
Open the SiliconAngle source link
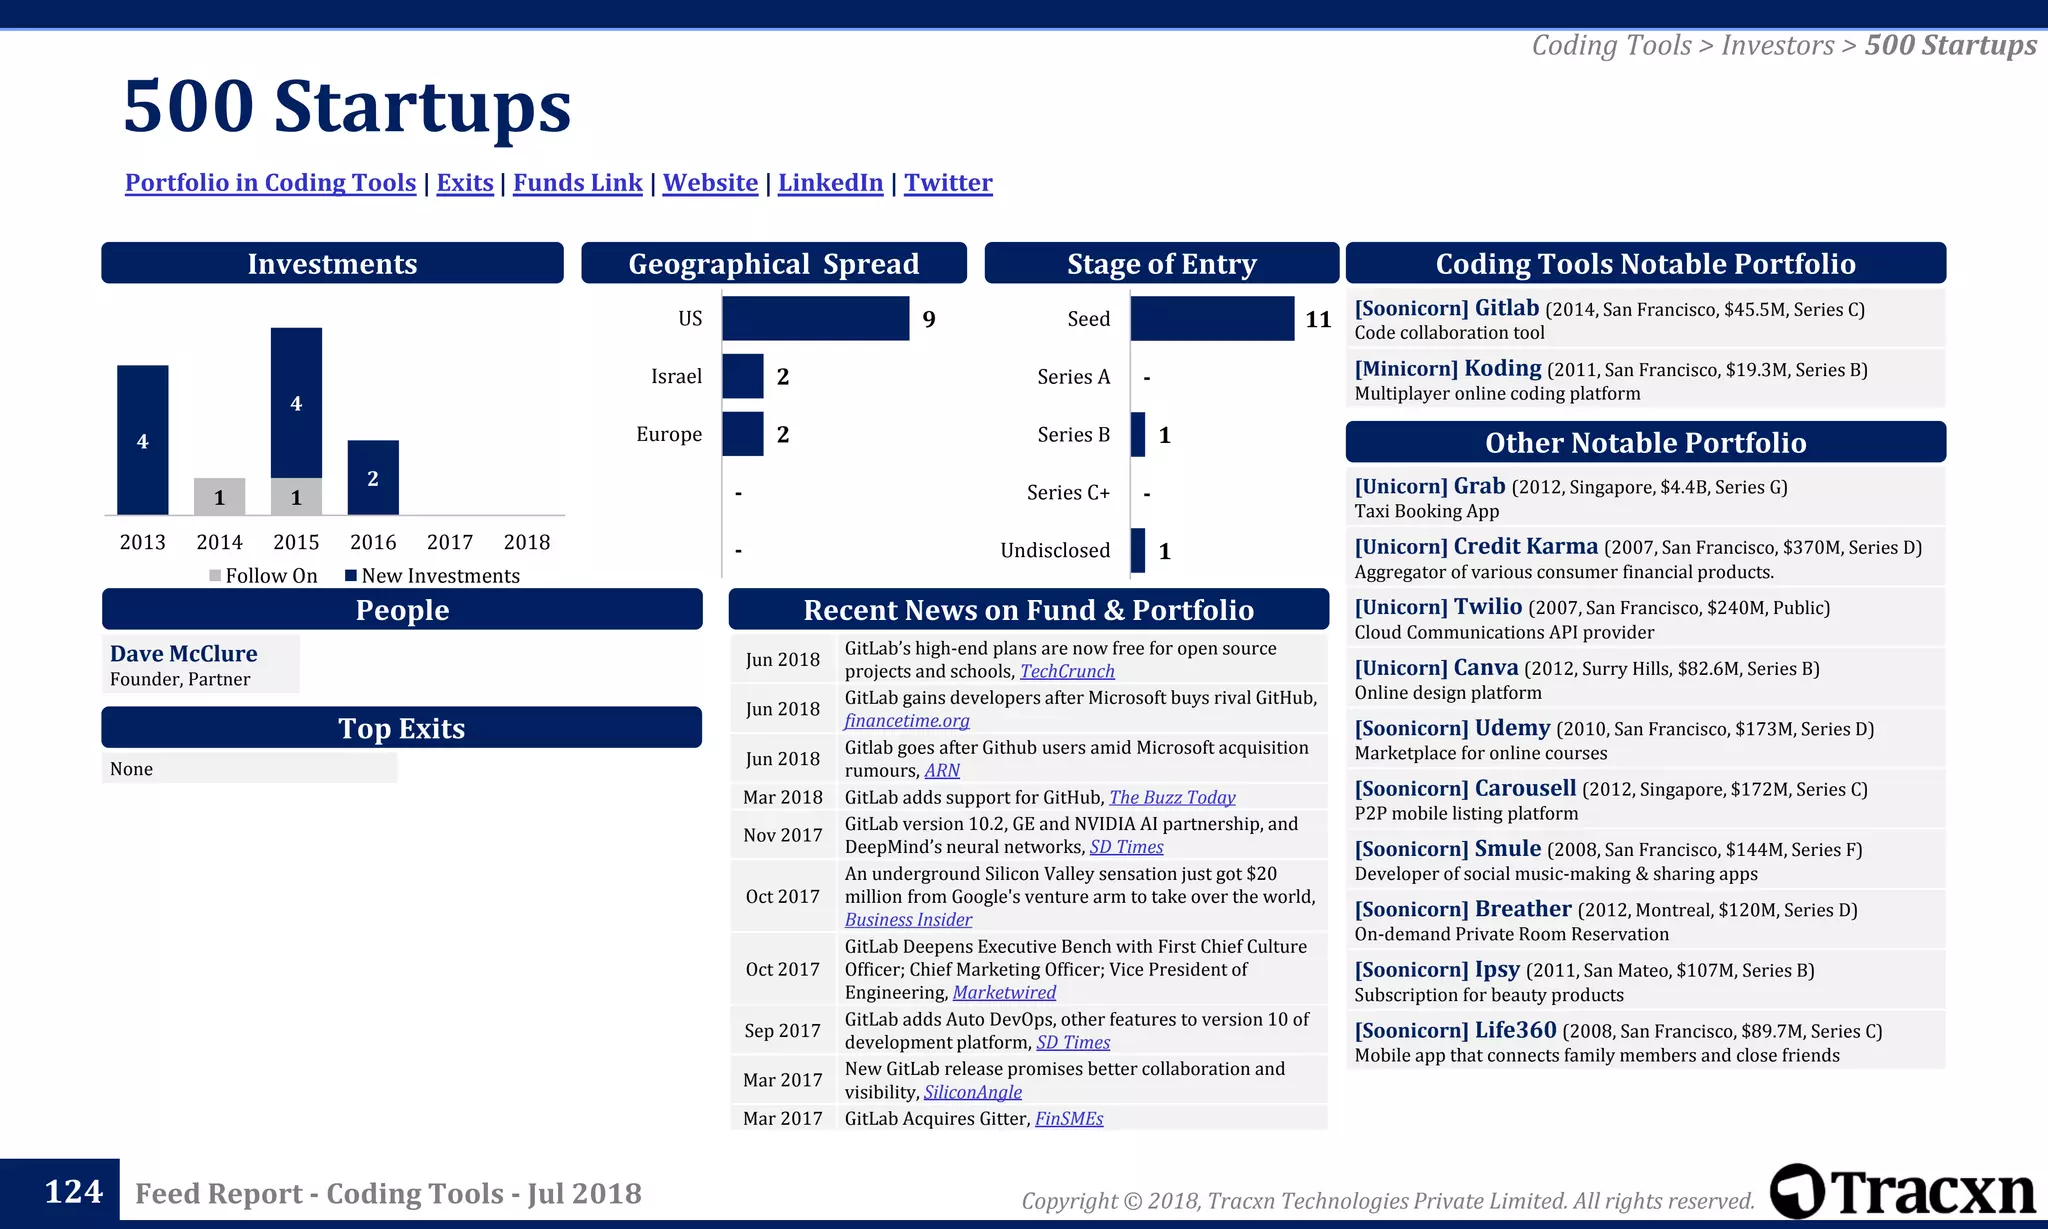tap(973, 1093)
